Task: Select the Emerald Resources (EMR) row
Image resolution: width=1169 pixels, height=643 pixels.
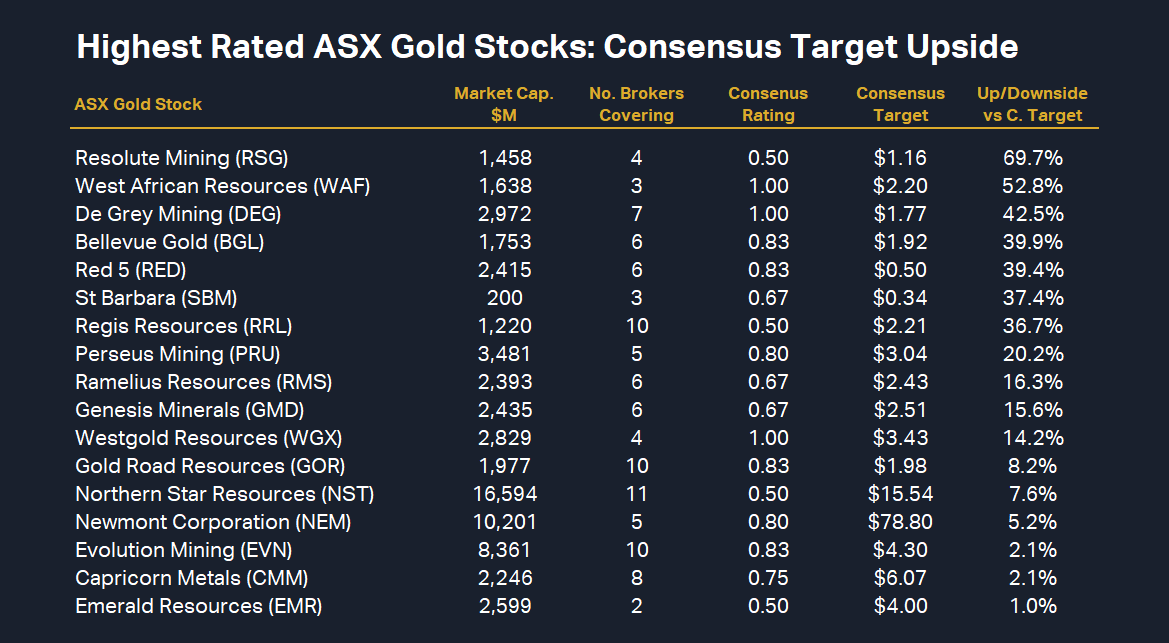Action: click(x=199, y=606)
